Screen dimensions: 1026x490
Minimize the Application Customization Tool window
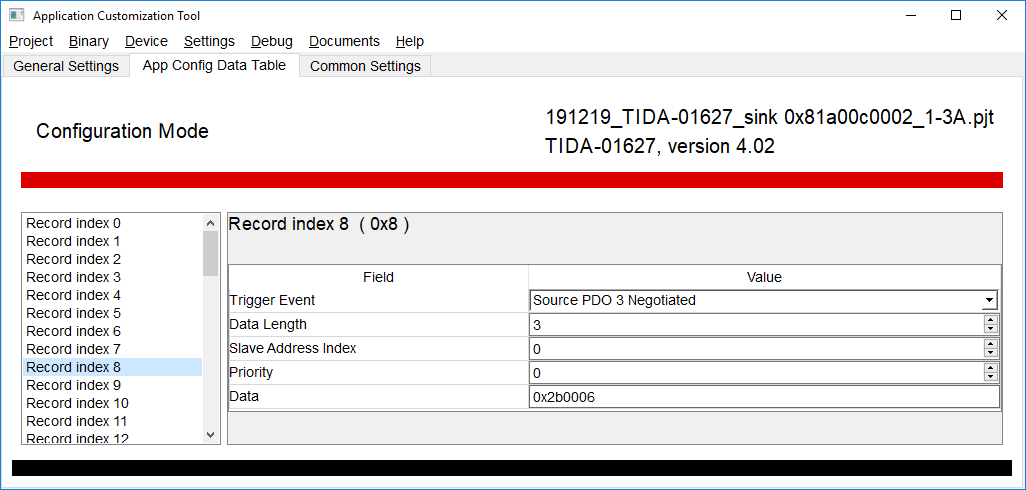point(911,15)
